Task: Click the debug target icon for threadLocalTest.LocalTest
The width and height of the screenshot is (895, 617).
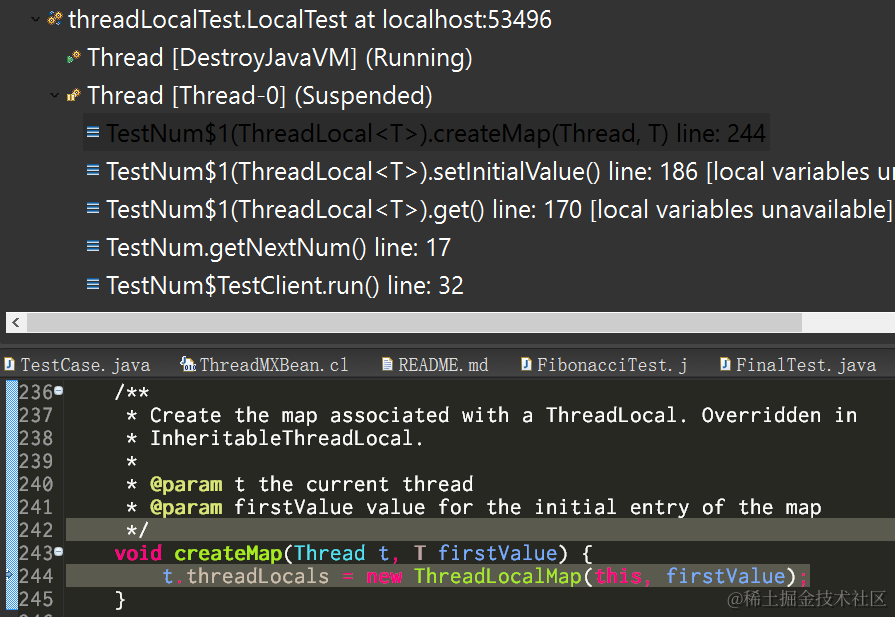Action: (55, 19)
